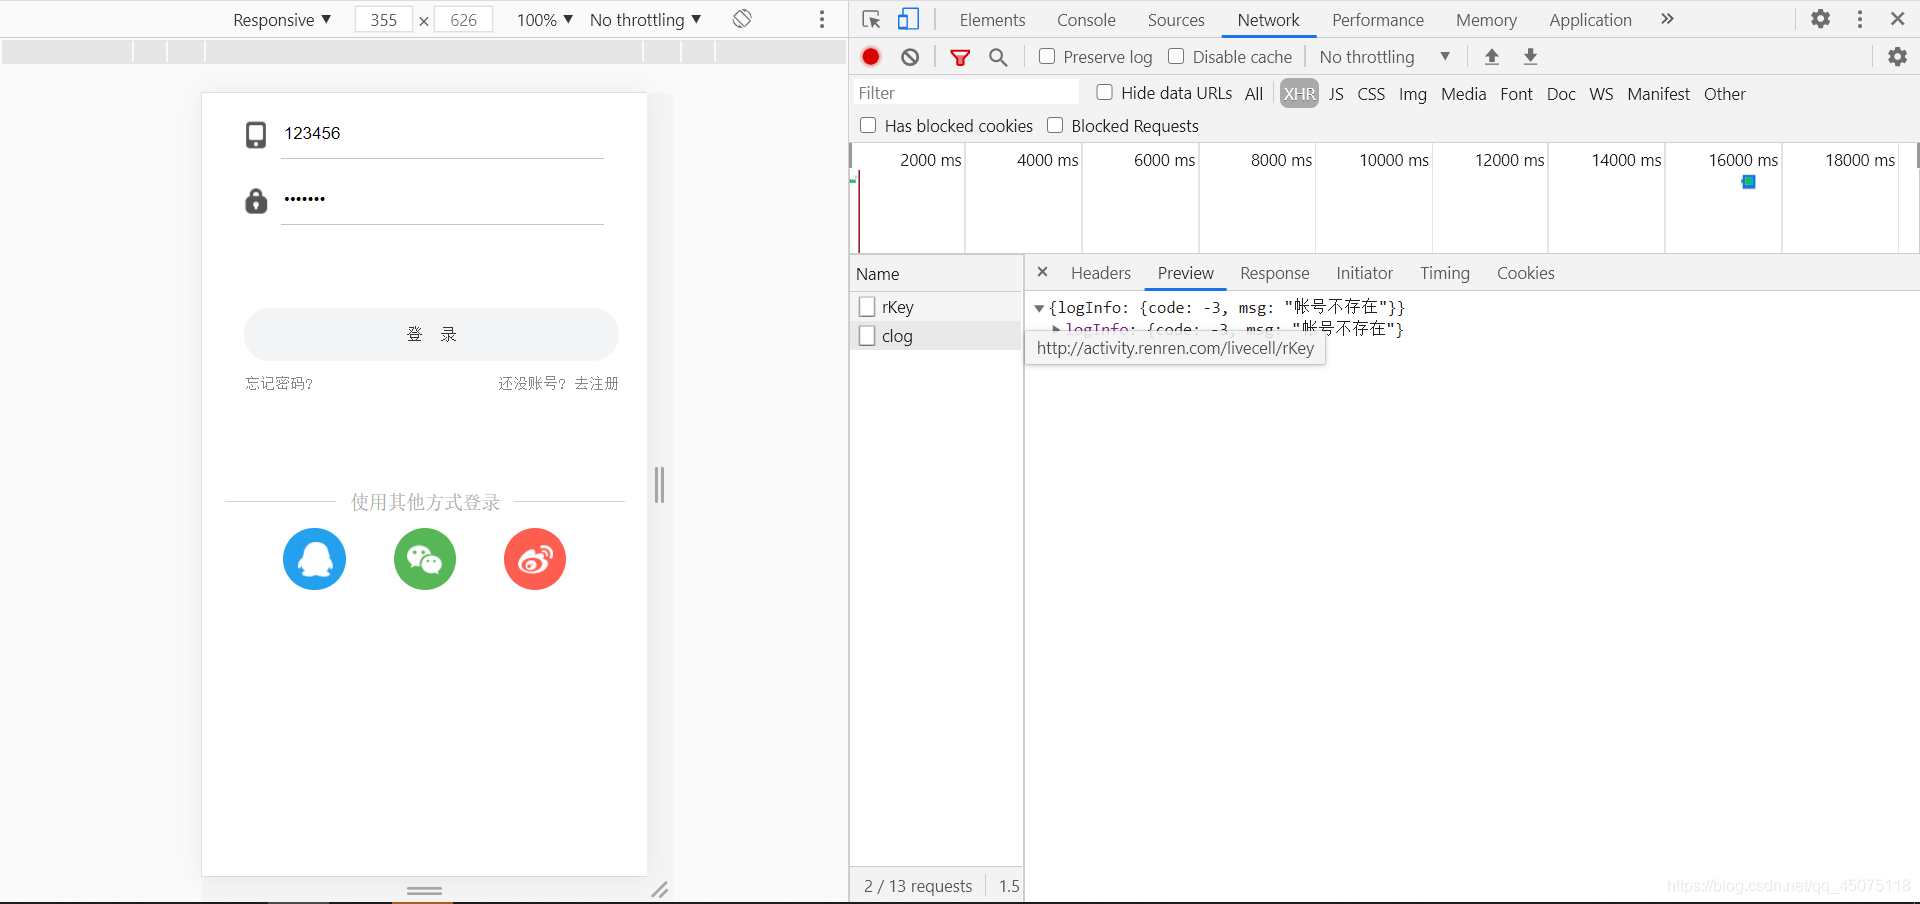Open DevTools customize three-dot menu
The width and height of the screenshot is (1920, 904).
point(1860,19)
